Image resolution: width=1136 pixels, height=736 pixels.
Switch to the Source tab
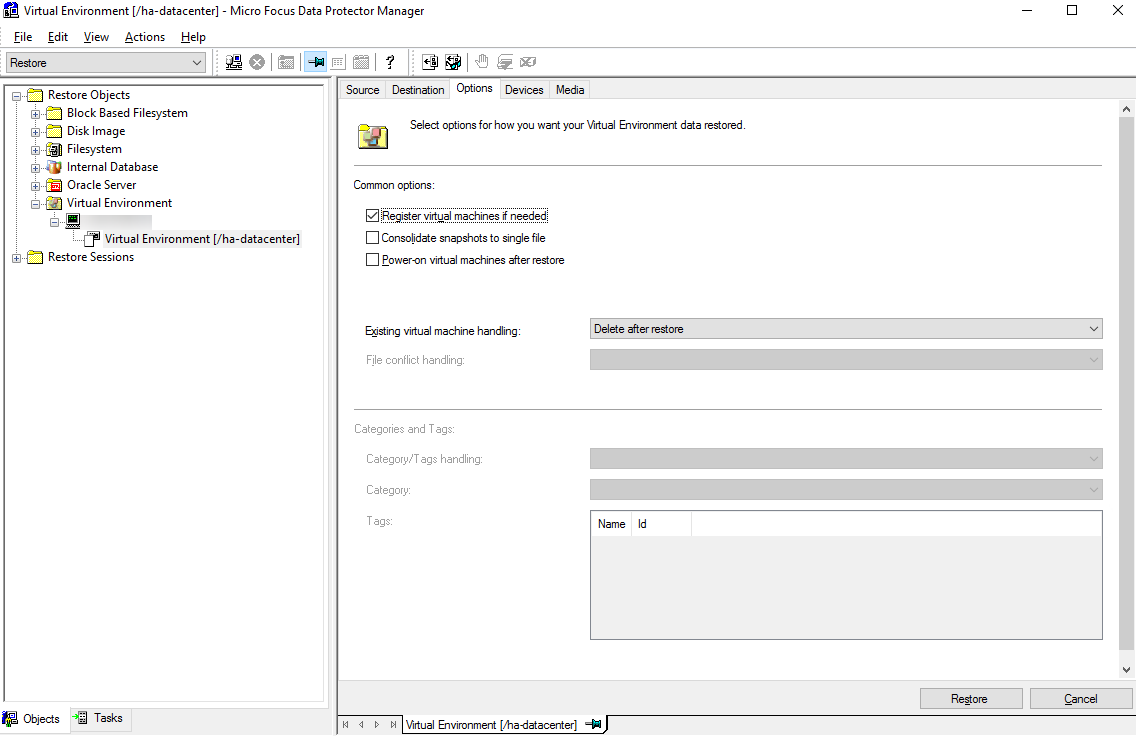(362, 90)
